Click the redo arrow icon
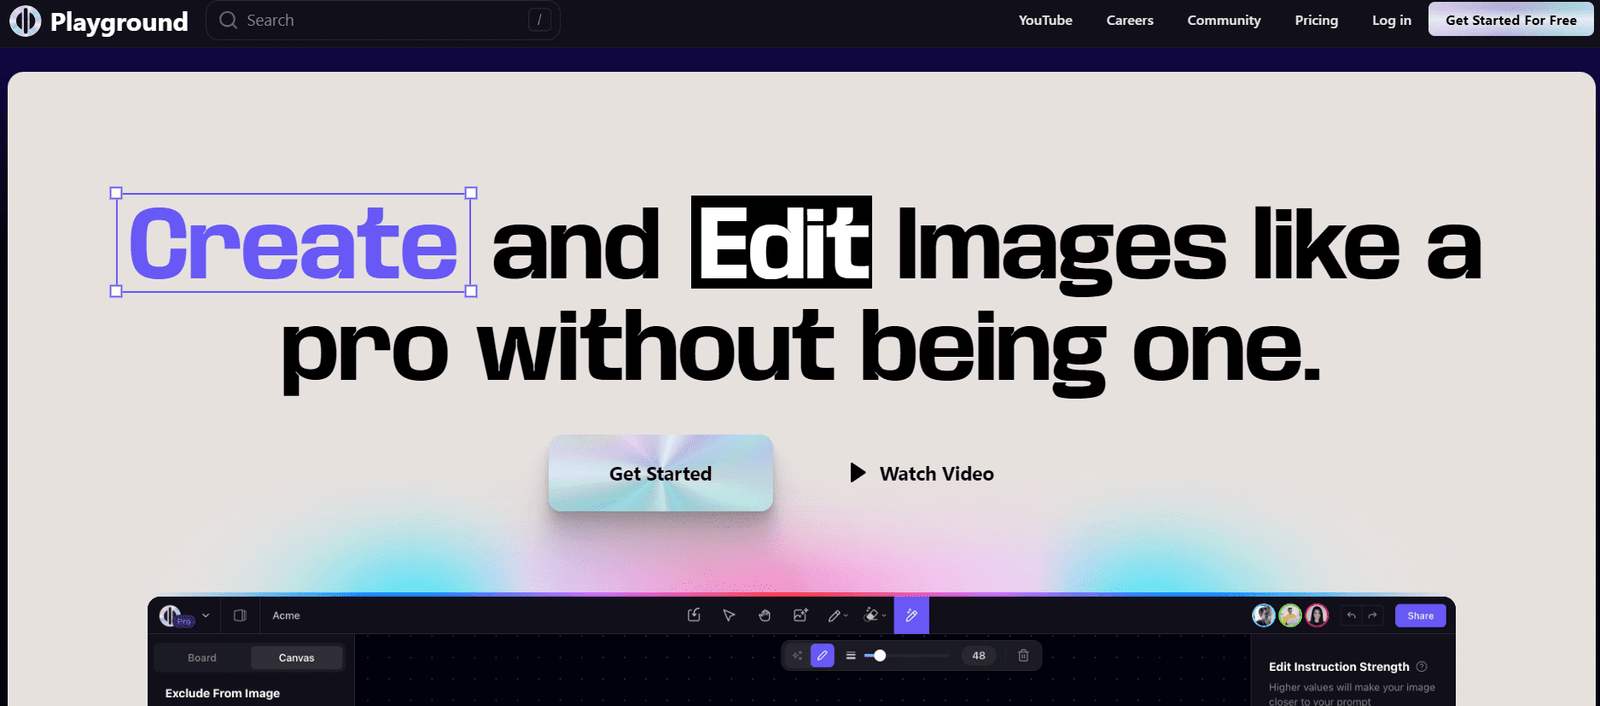This screenshot has width=1600, height=706. tap(1373, 616)
